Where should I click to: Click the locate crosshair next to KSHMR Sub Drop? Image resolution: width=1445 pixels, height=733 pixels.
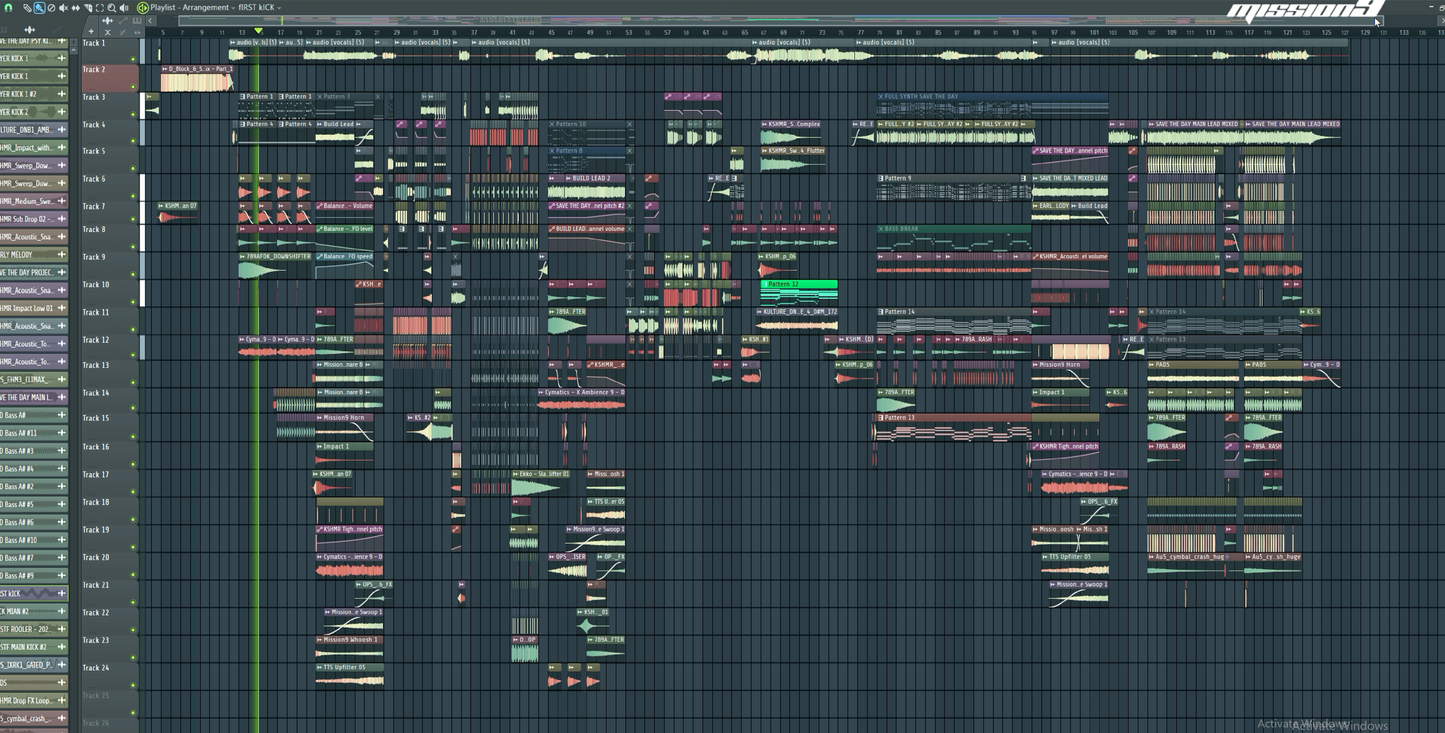click(61, 219)
